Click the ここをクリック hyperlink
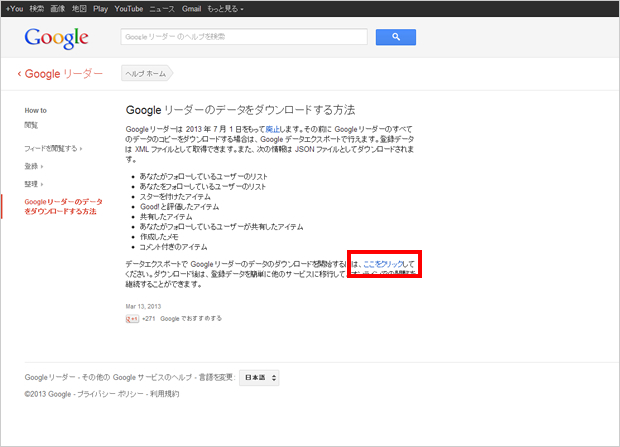The width and height of the screenshot is (620, 447). pos(383,264)
